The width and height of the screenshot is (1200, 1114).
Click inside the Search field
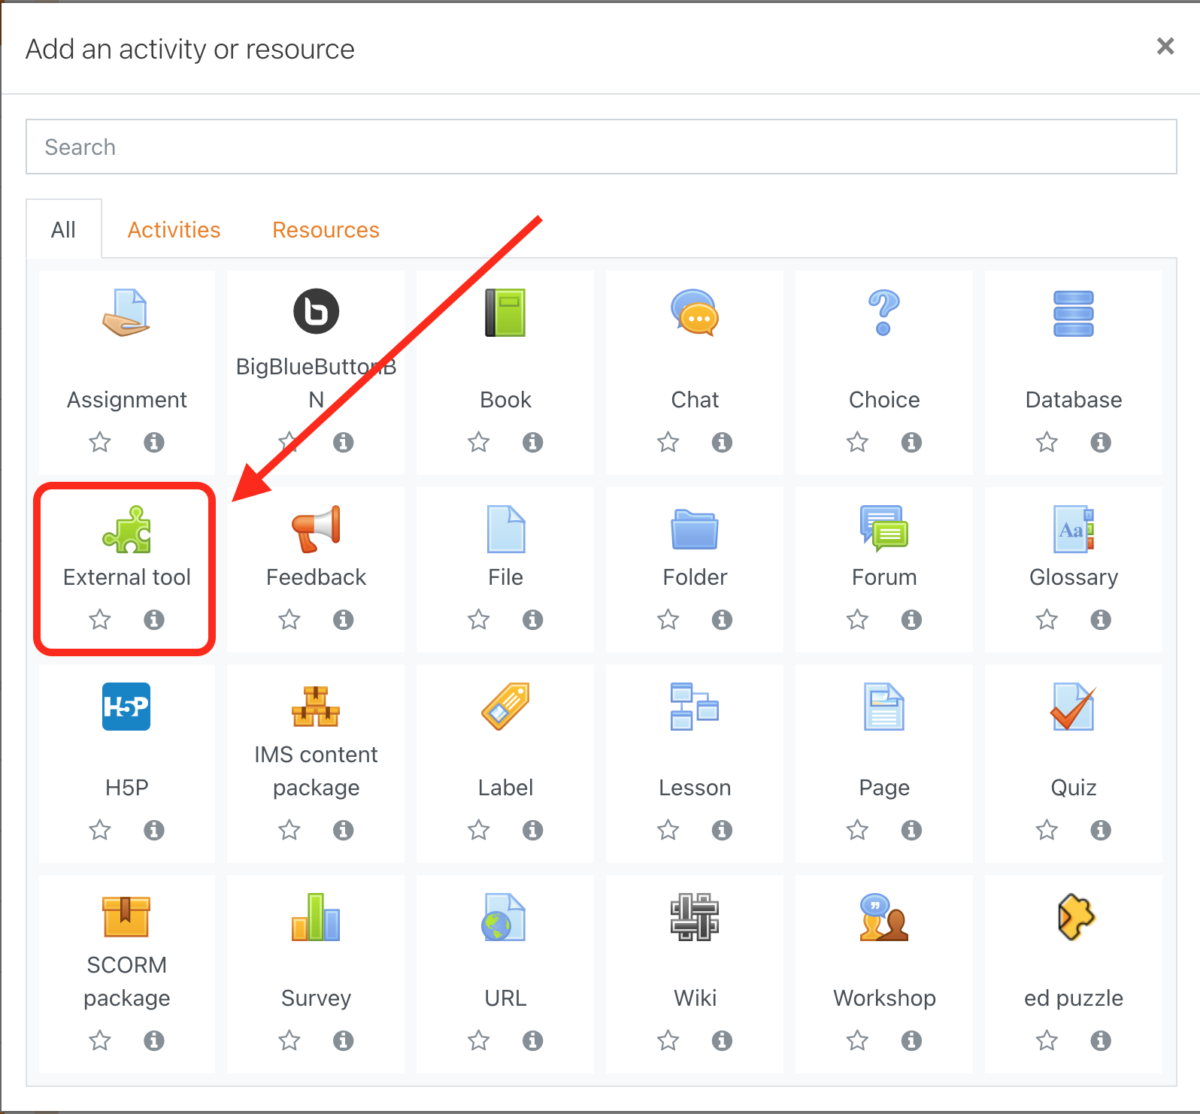[600, 146]
